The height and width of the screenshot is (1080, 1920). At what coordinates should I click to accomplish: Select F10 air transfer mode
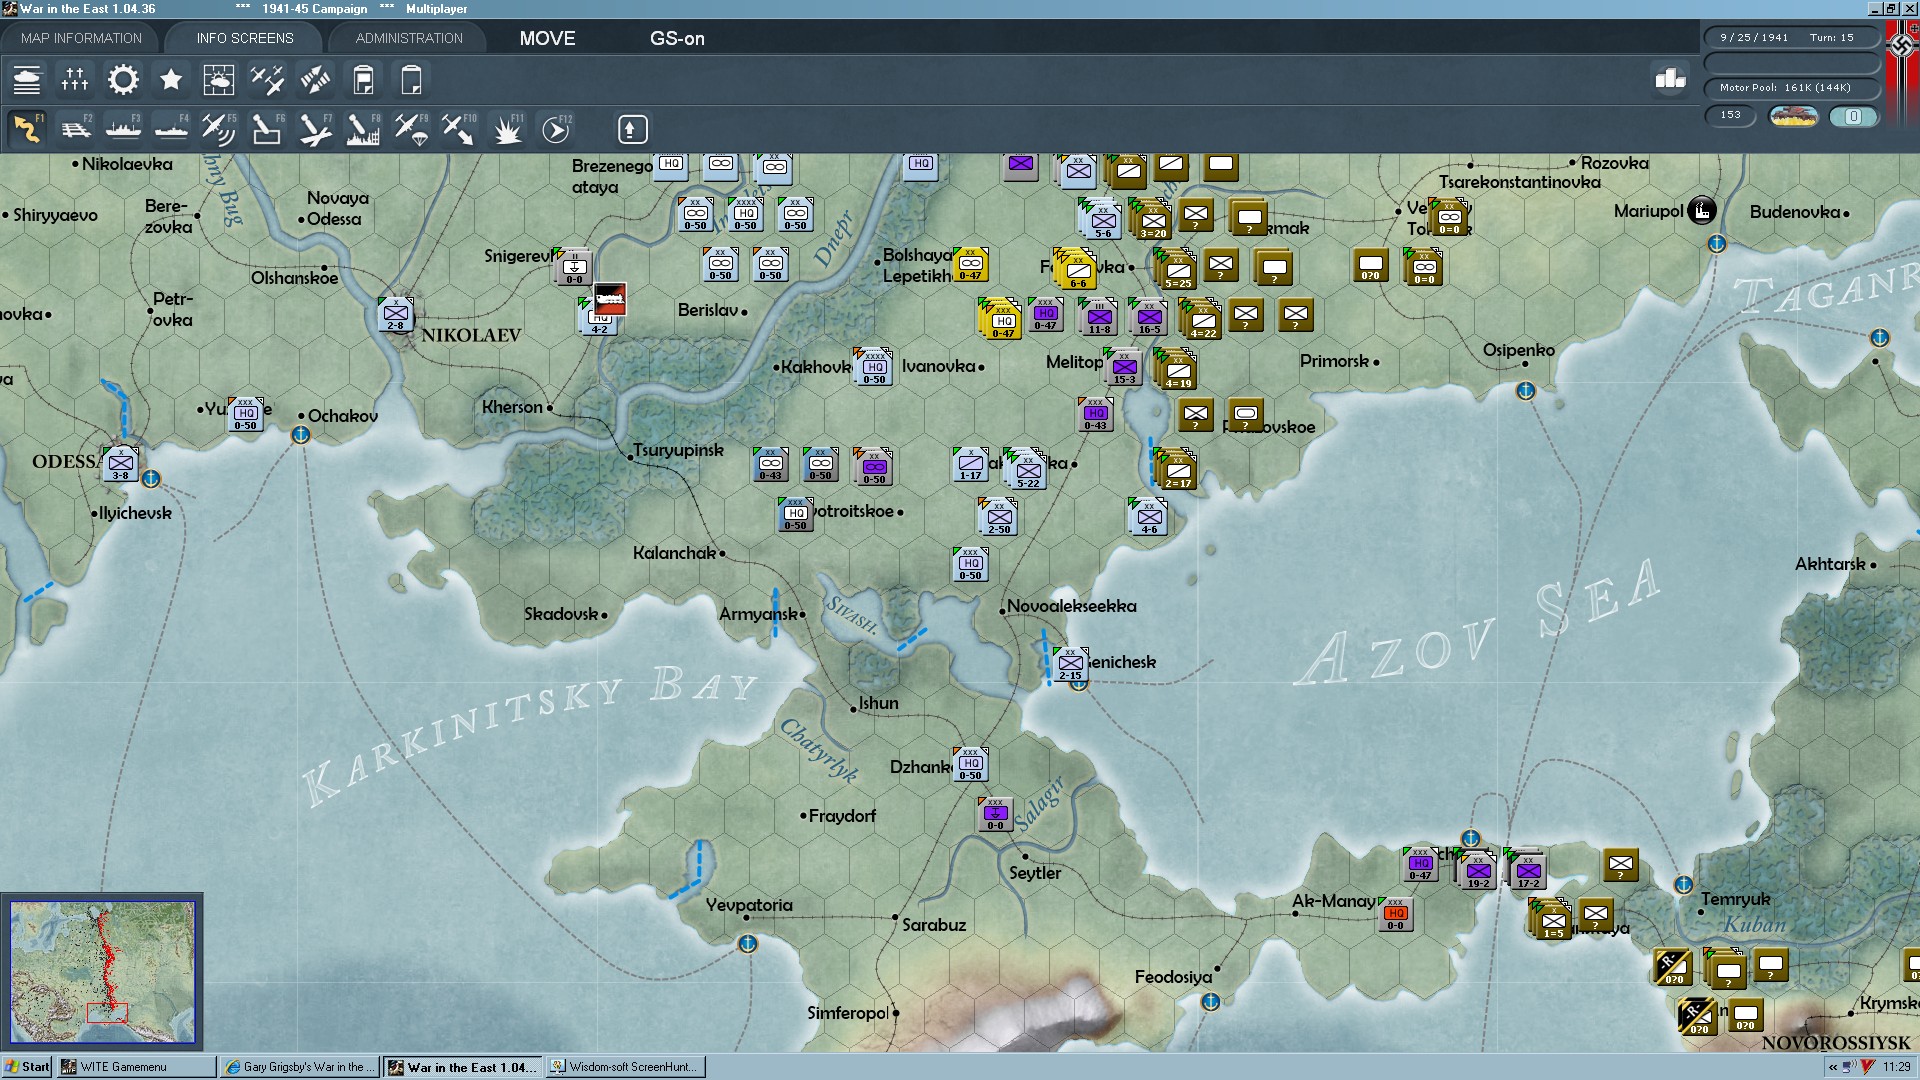pyautogui.click(x=459, y=129)
